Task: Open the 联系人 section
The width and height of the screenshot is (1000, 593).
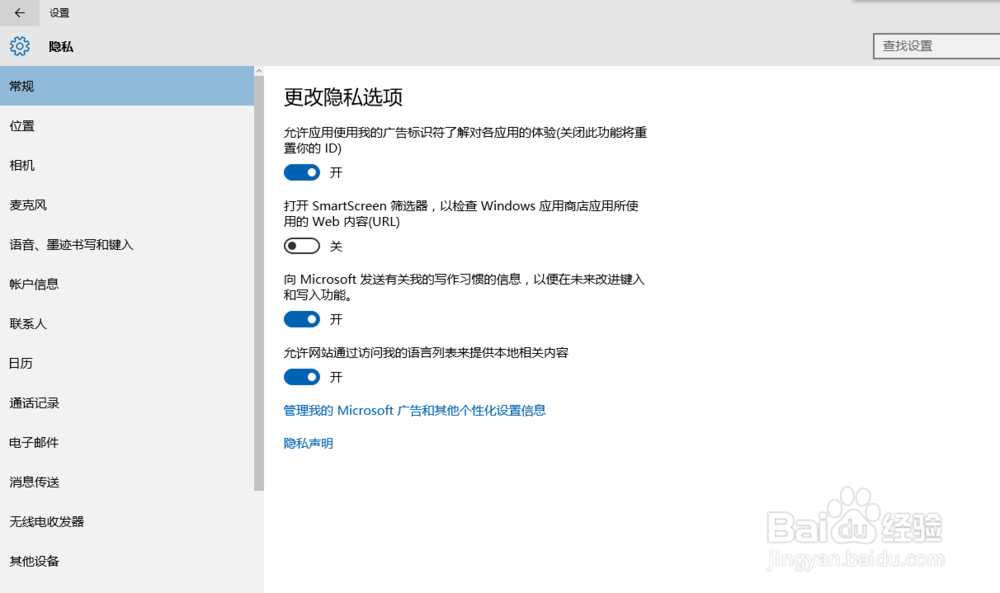Action: pyautogui.click(x=127, y=323)
